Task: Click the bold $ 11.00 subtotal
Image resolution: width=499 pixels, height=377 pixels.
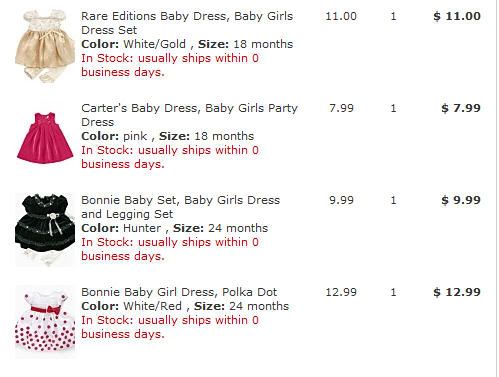Action: (x=457, y=16)
